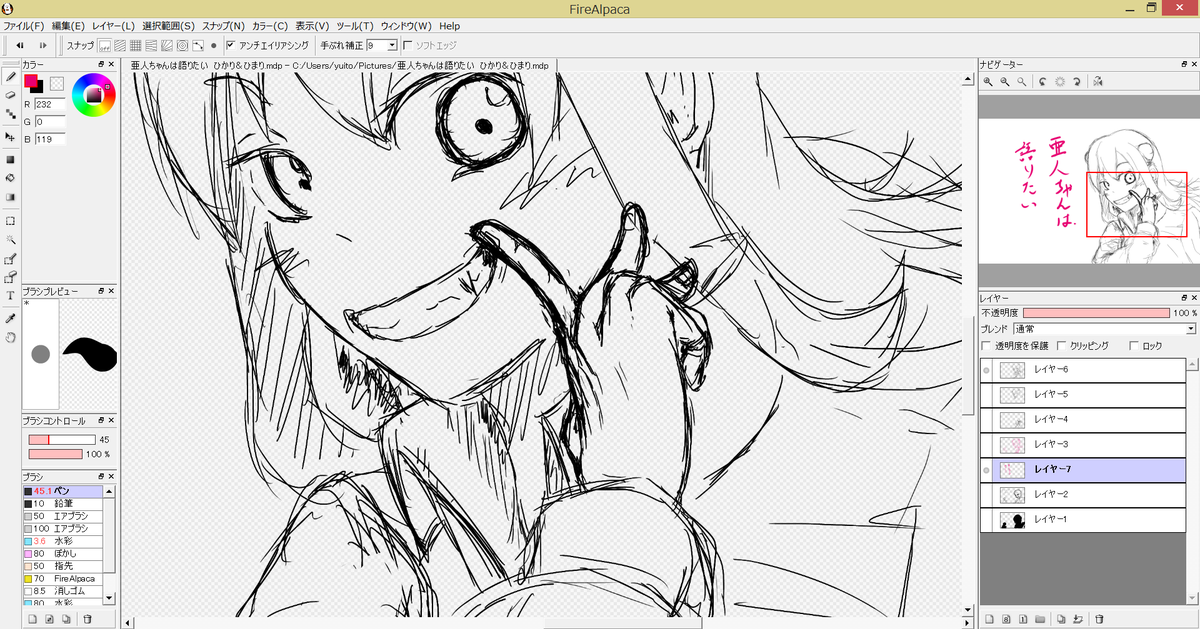Toggle the ソフトエッジ checkbox
Viewport: 1200px width, 629px height.
(x=407, y=45)
